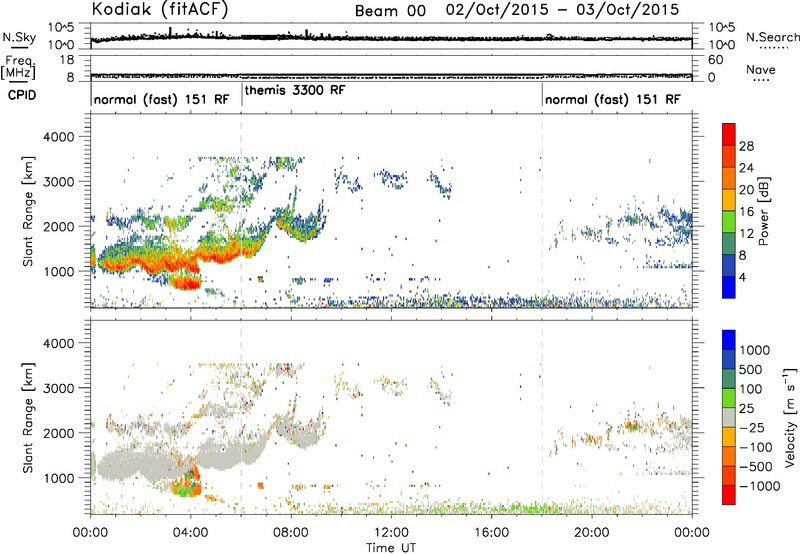Viewport: 800px width, 554px height.
Task: Click the "18" tick label on the frequency axis
Action: [67, 60]
